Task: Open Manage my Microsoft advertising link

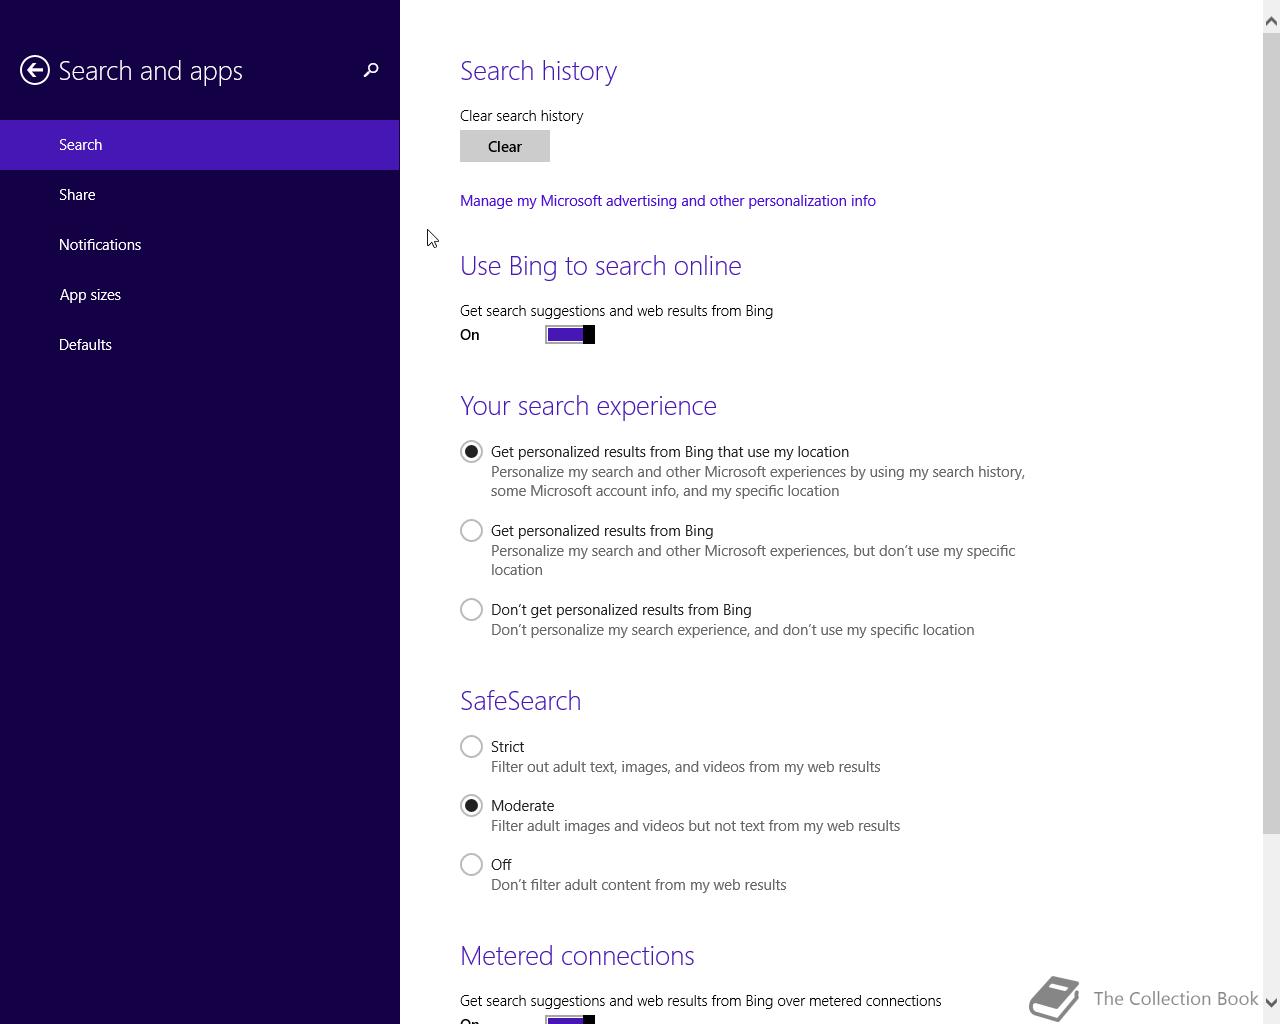Action: 668,201
